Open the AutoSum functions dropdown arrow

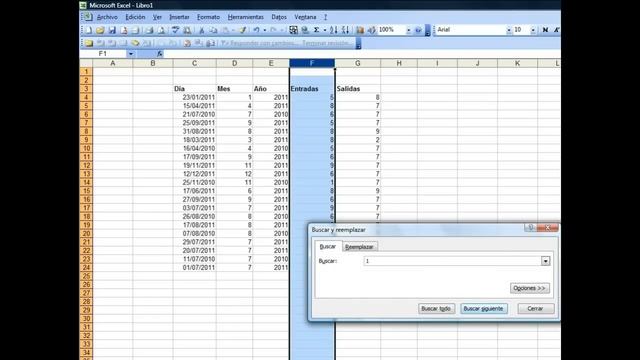tap(324, 30)
